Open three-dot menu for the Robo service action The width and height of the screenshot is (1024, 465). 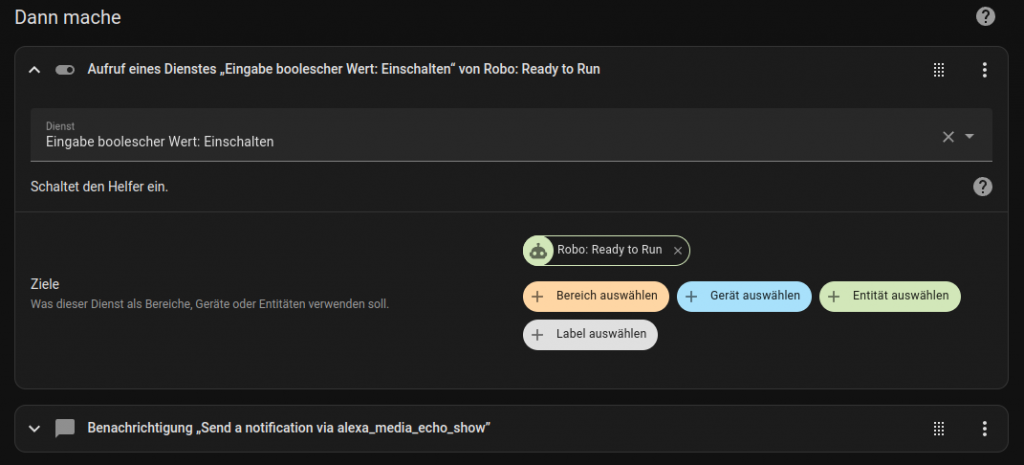click(984, 70)
